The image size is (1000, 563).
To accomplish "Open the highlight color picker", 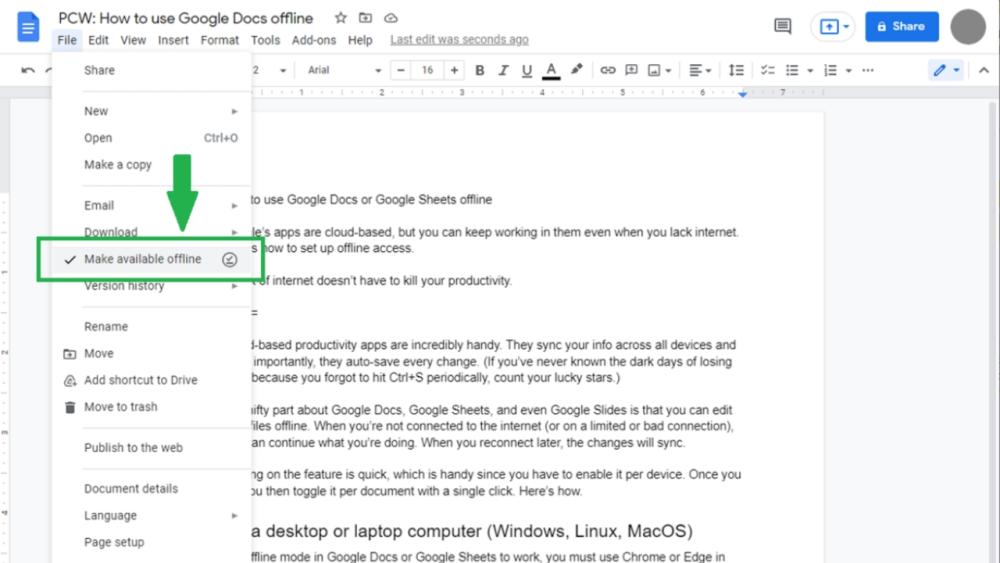I will pyautogui.click(x=577, y=69).
